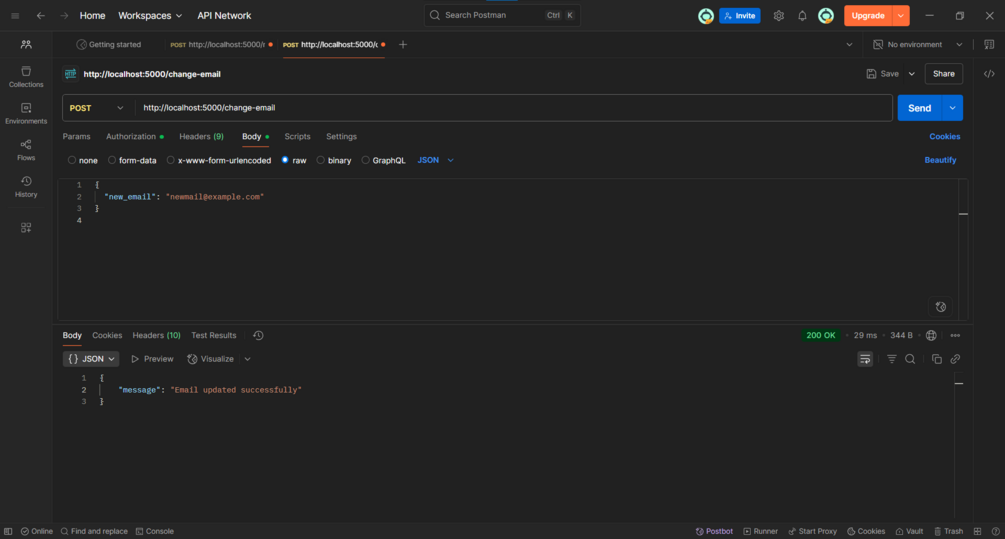This screenshot has height=539, width=1005.
Task: Switch to the Scripts tab
Action: point(297,137)
